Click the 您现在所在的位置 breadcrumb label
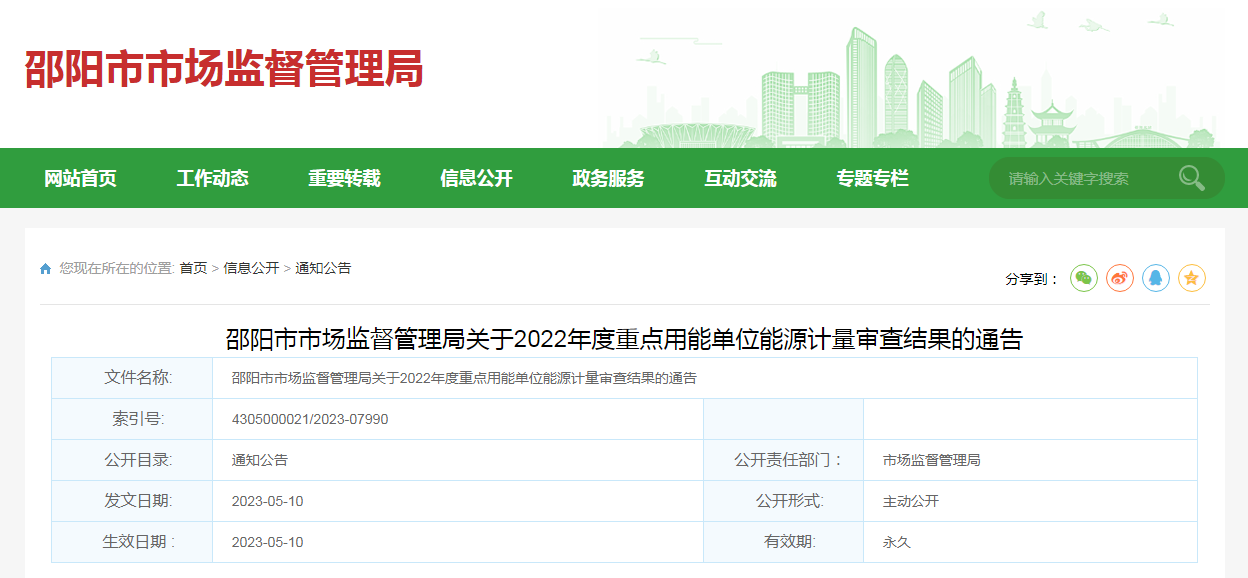The image size is (1248, 578). click(x=117, y=268)
